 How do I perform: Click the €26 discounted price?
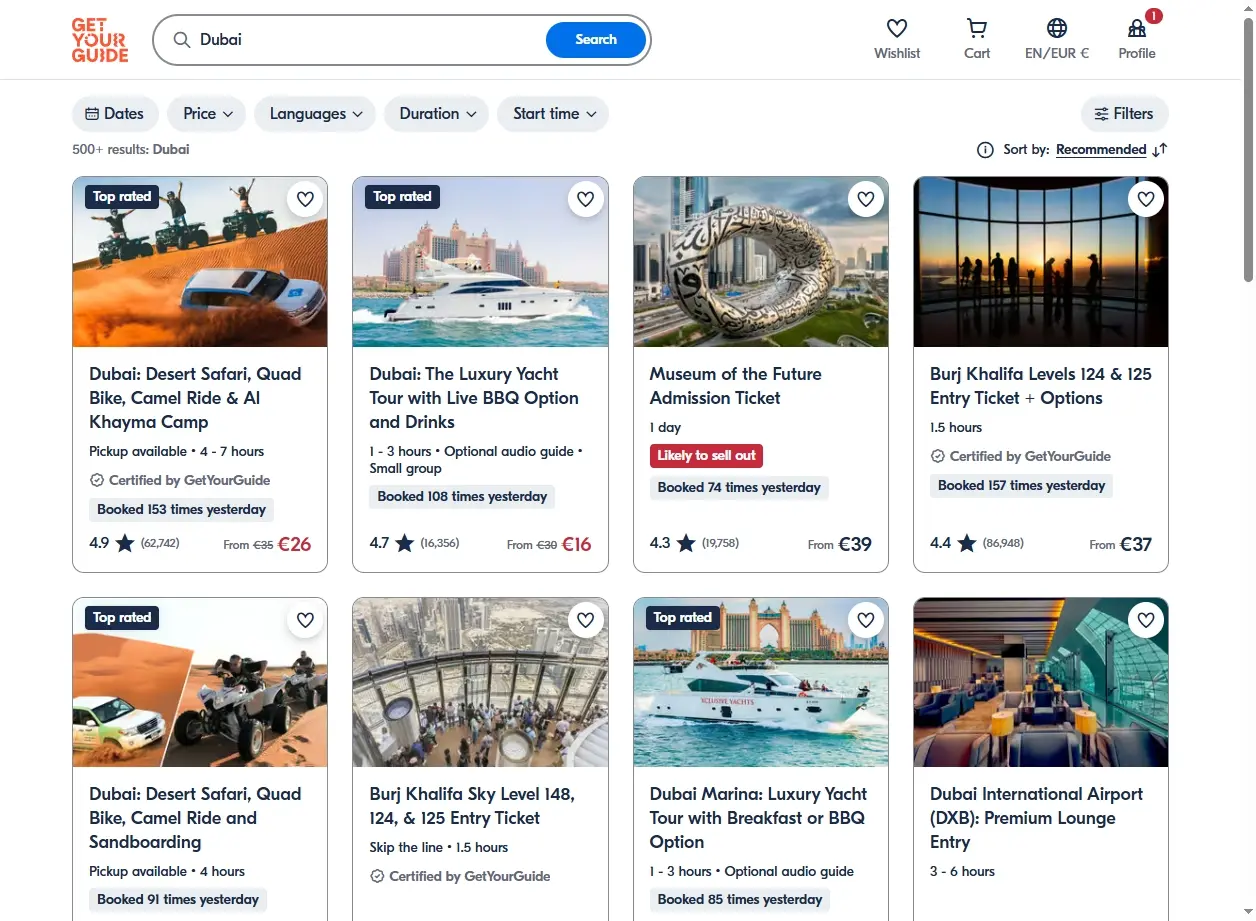click(x=294, y=545)
